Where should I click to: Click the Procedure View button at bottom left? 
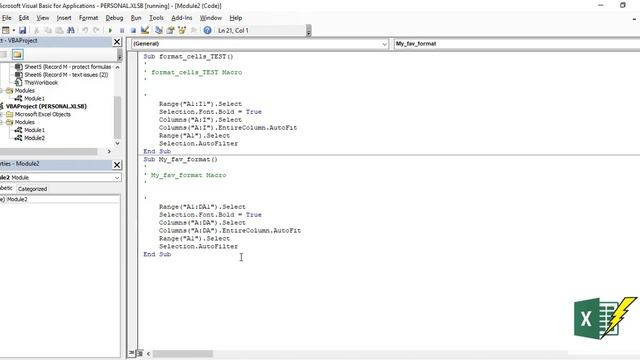(x=131, y=353)
